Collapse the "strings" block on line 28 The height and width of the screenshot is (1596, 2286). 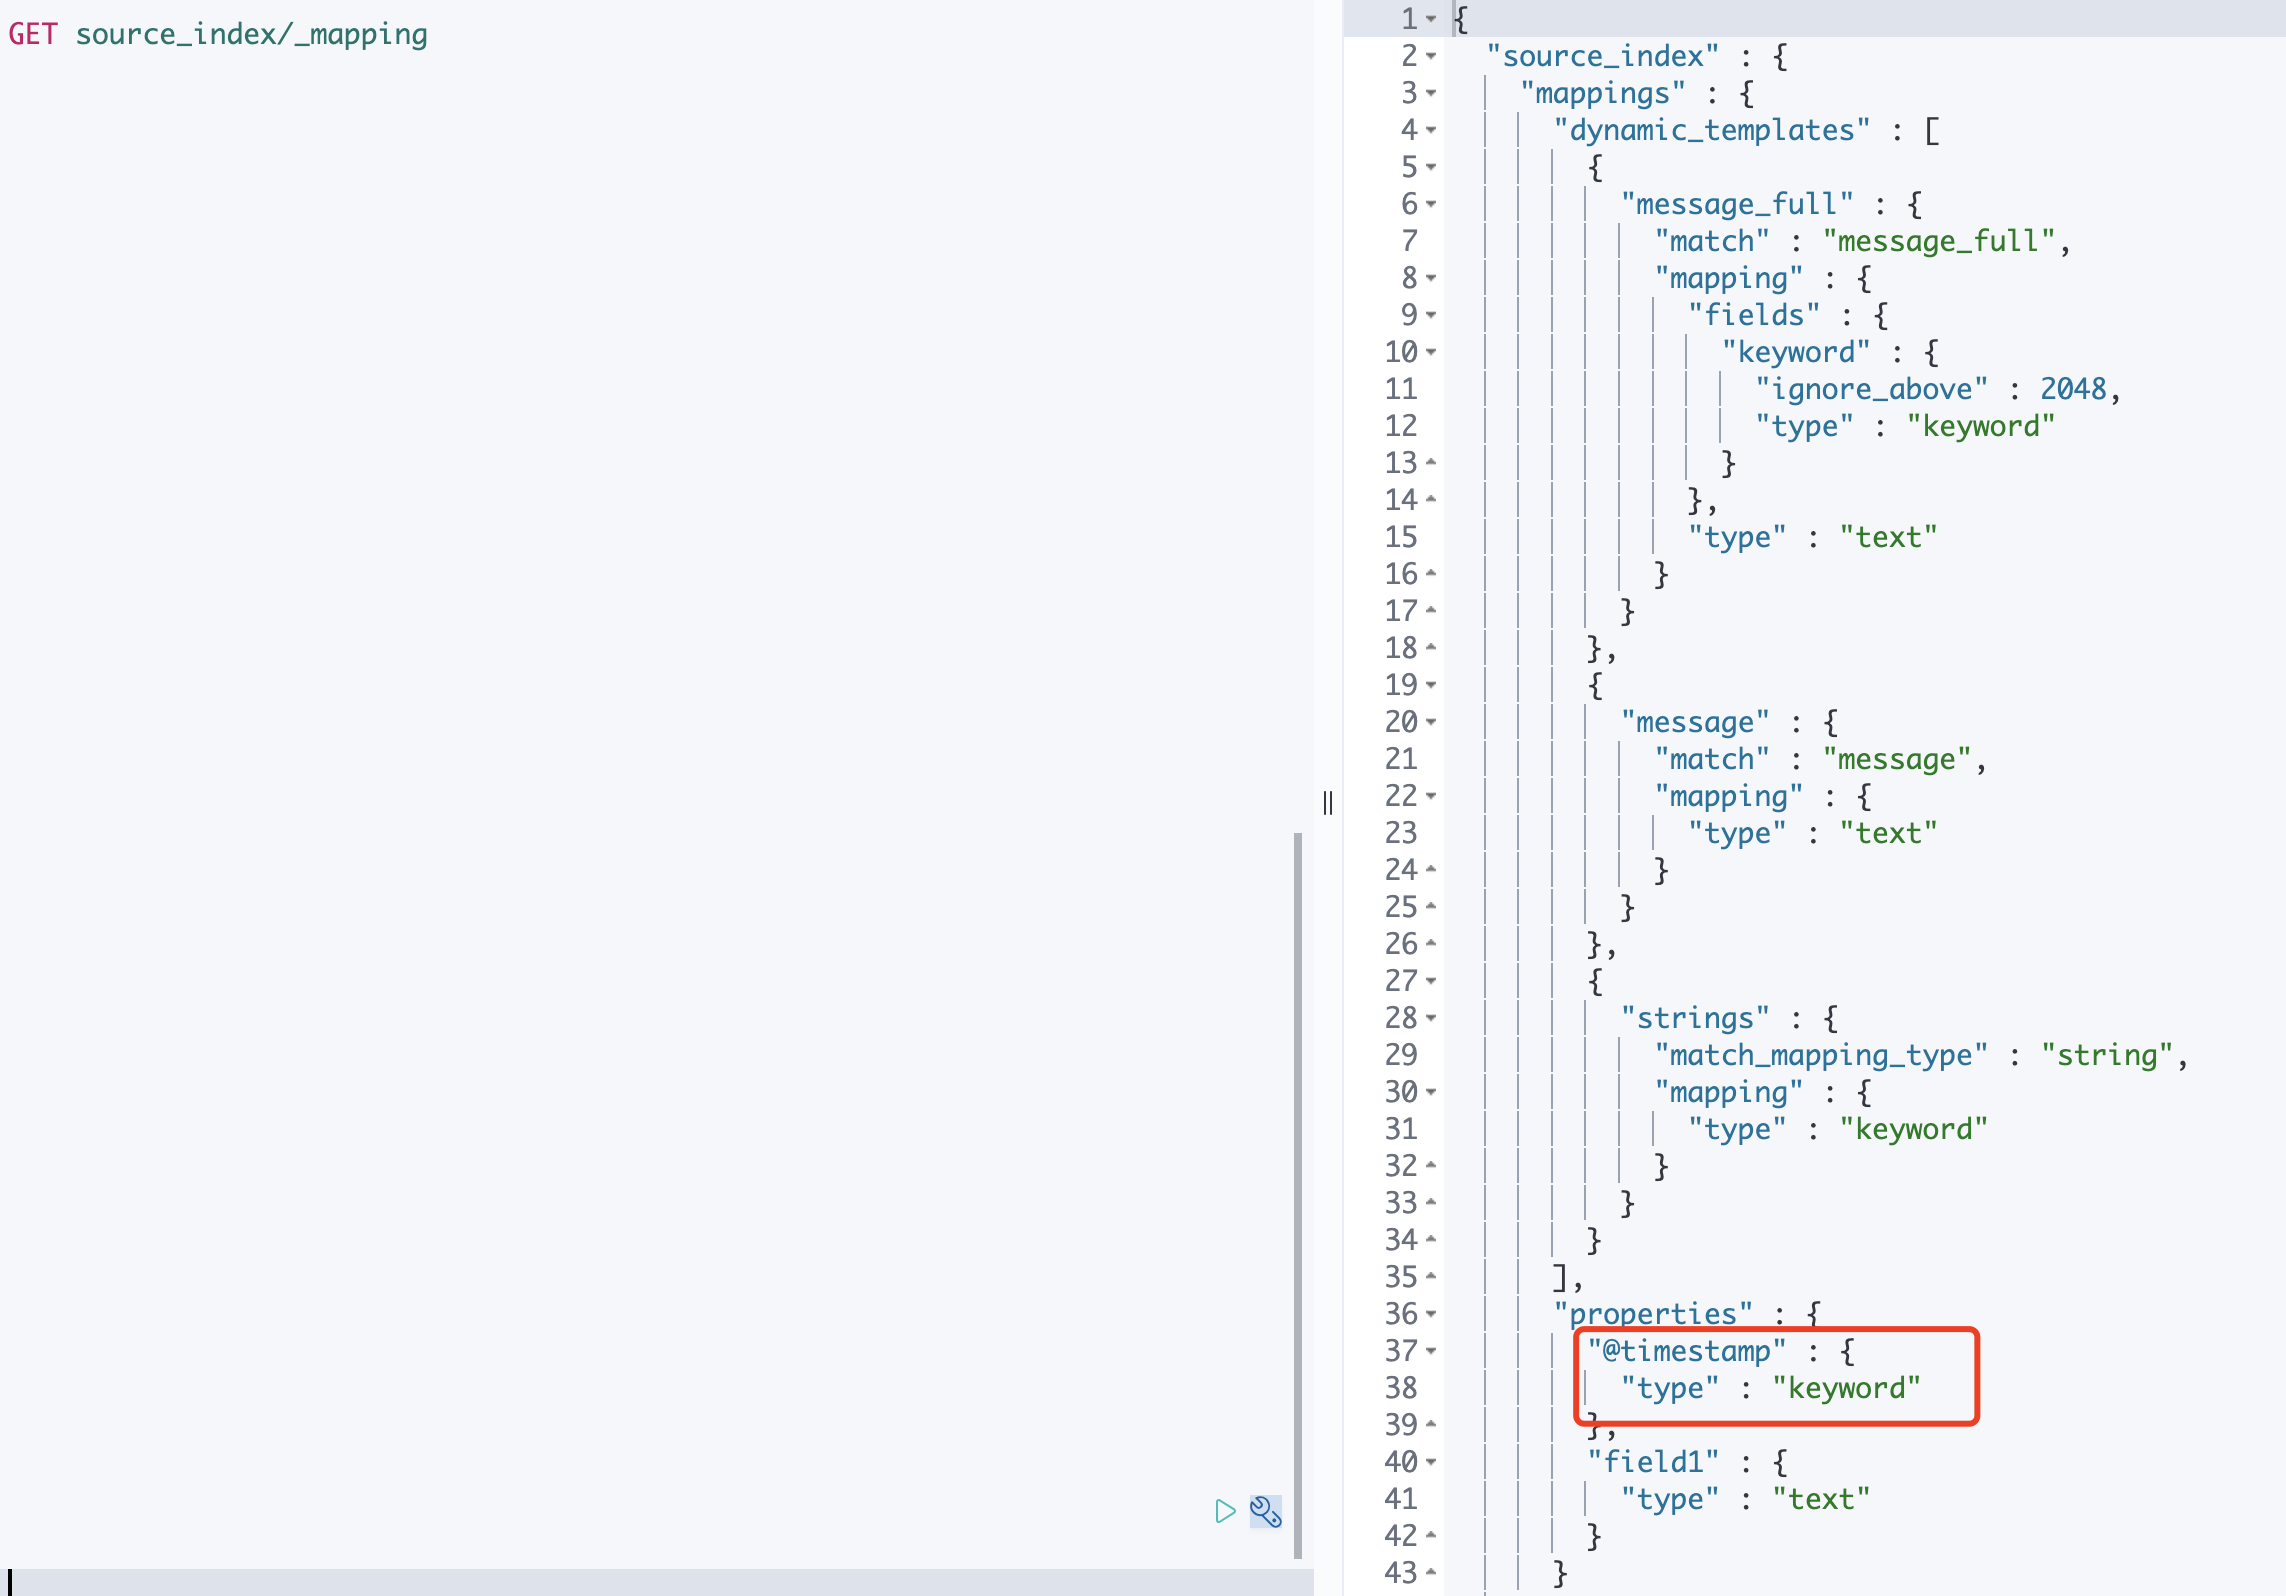click(1431, 1018)
